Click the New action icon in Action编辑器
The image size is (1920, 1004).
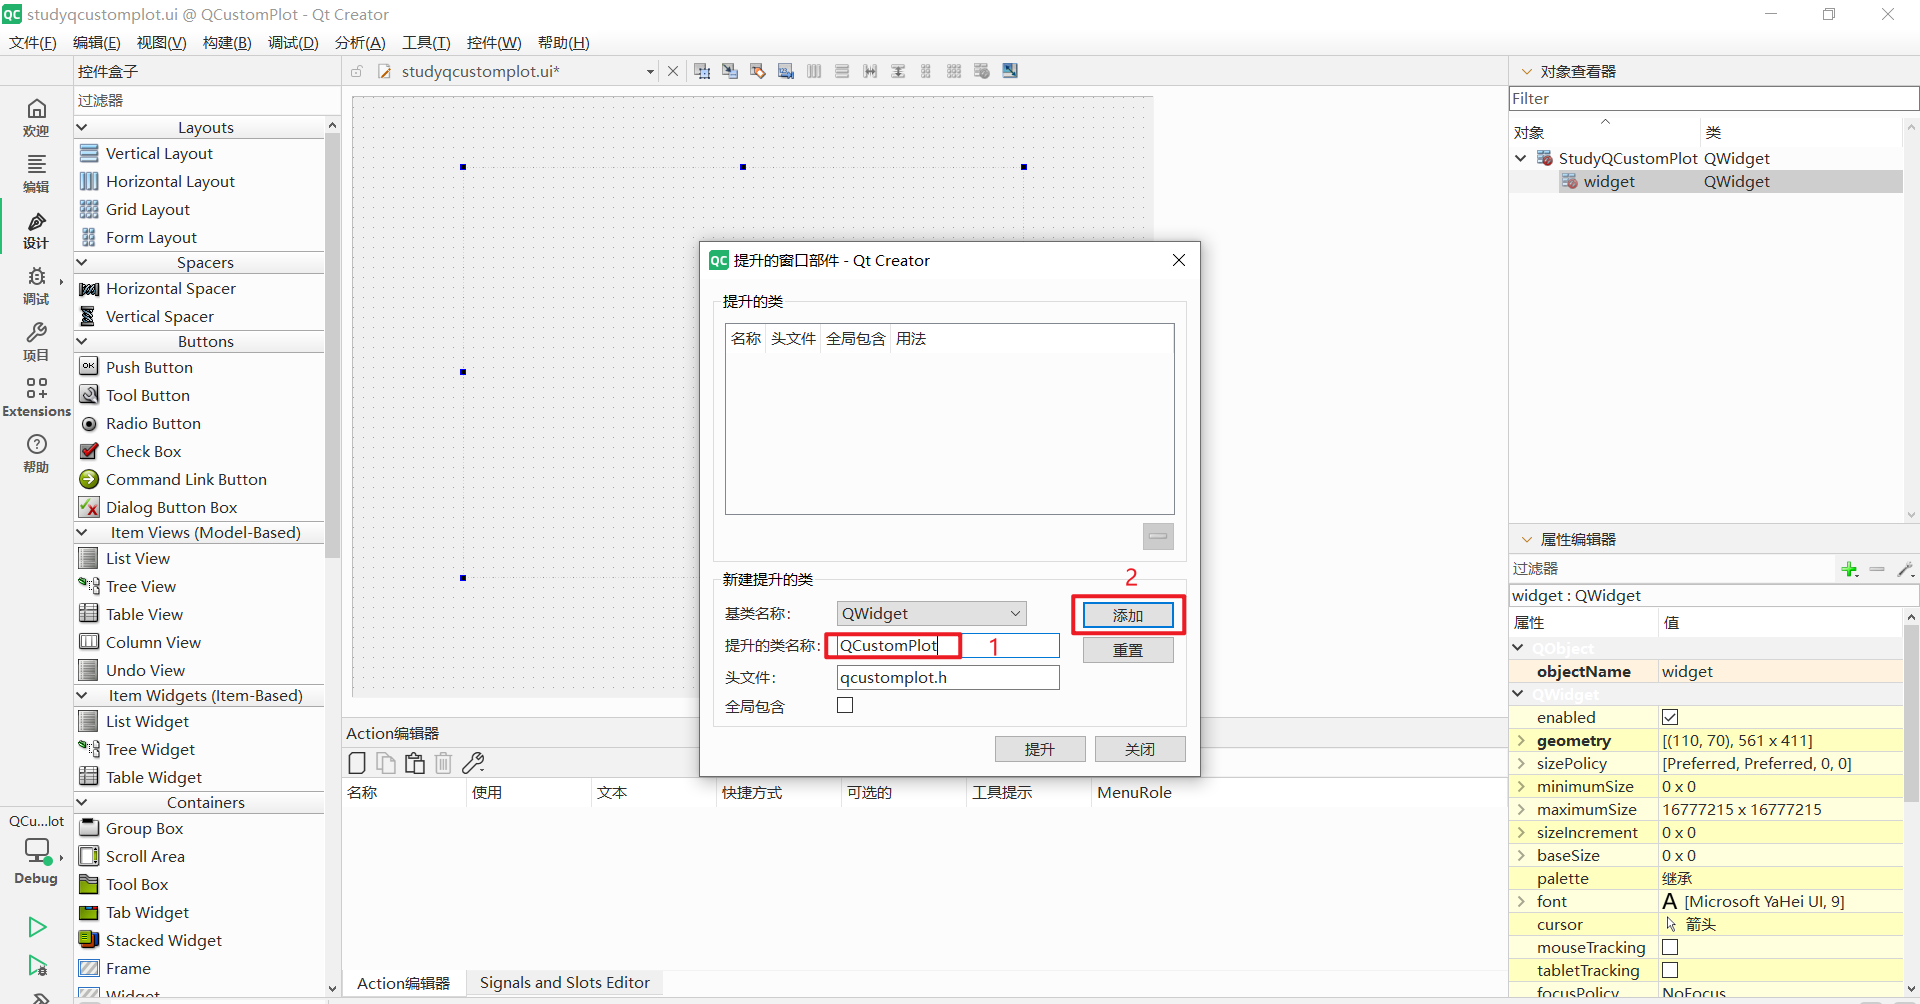click(x=357, y=763)
